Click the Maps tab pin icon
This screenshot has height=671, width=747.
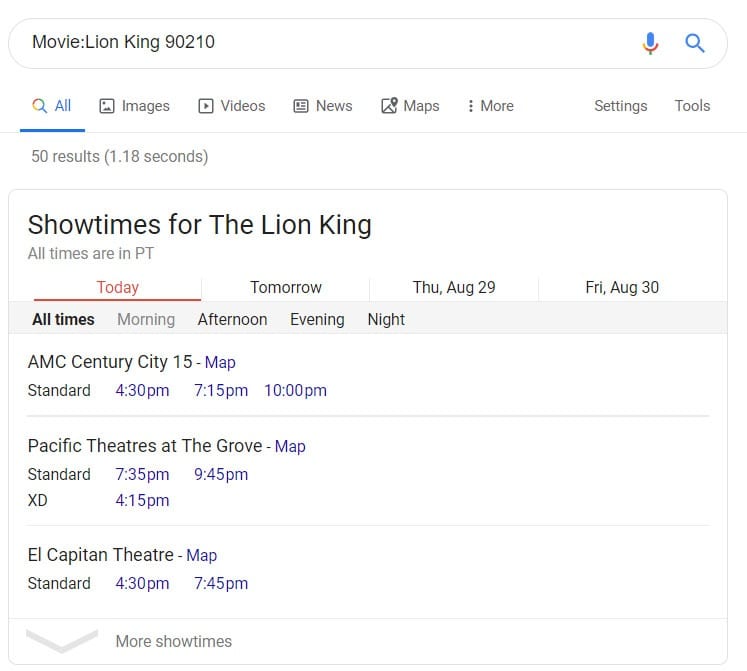[x=389, y=106]
